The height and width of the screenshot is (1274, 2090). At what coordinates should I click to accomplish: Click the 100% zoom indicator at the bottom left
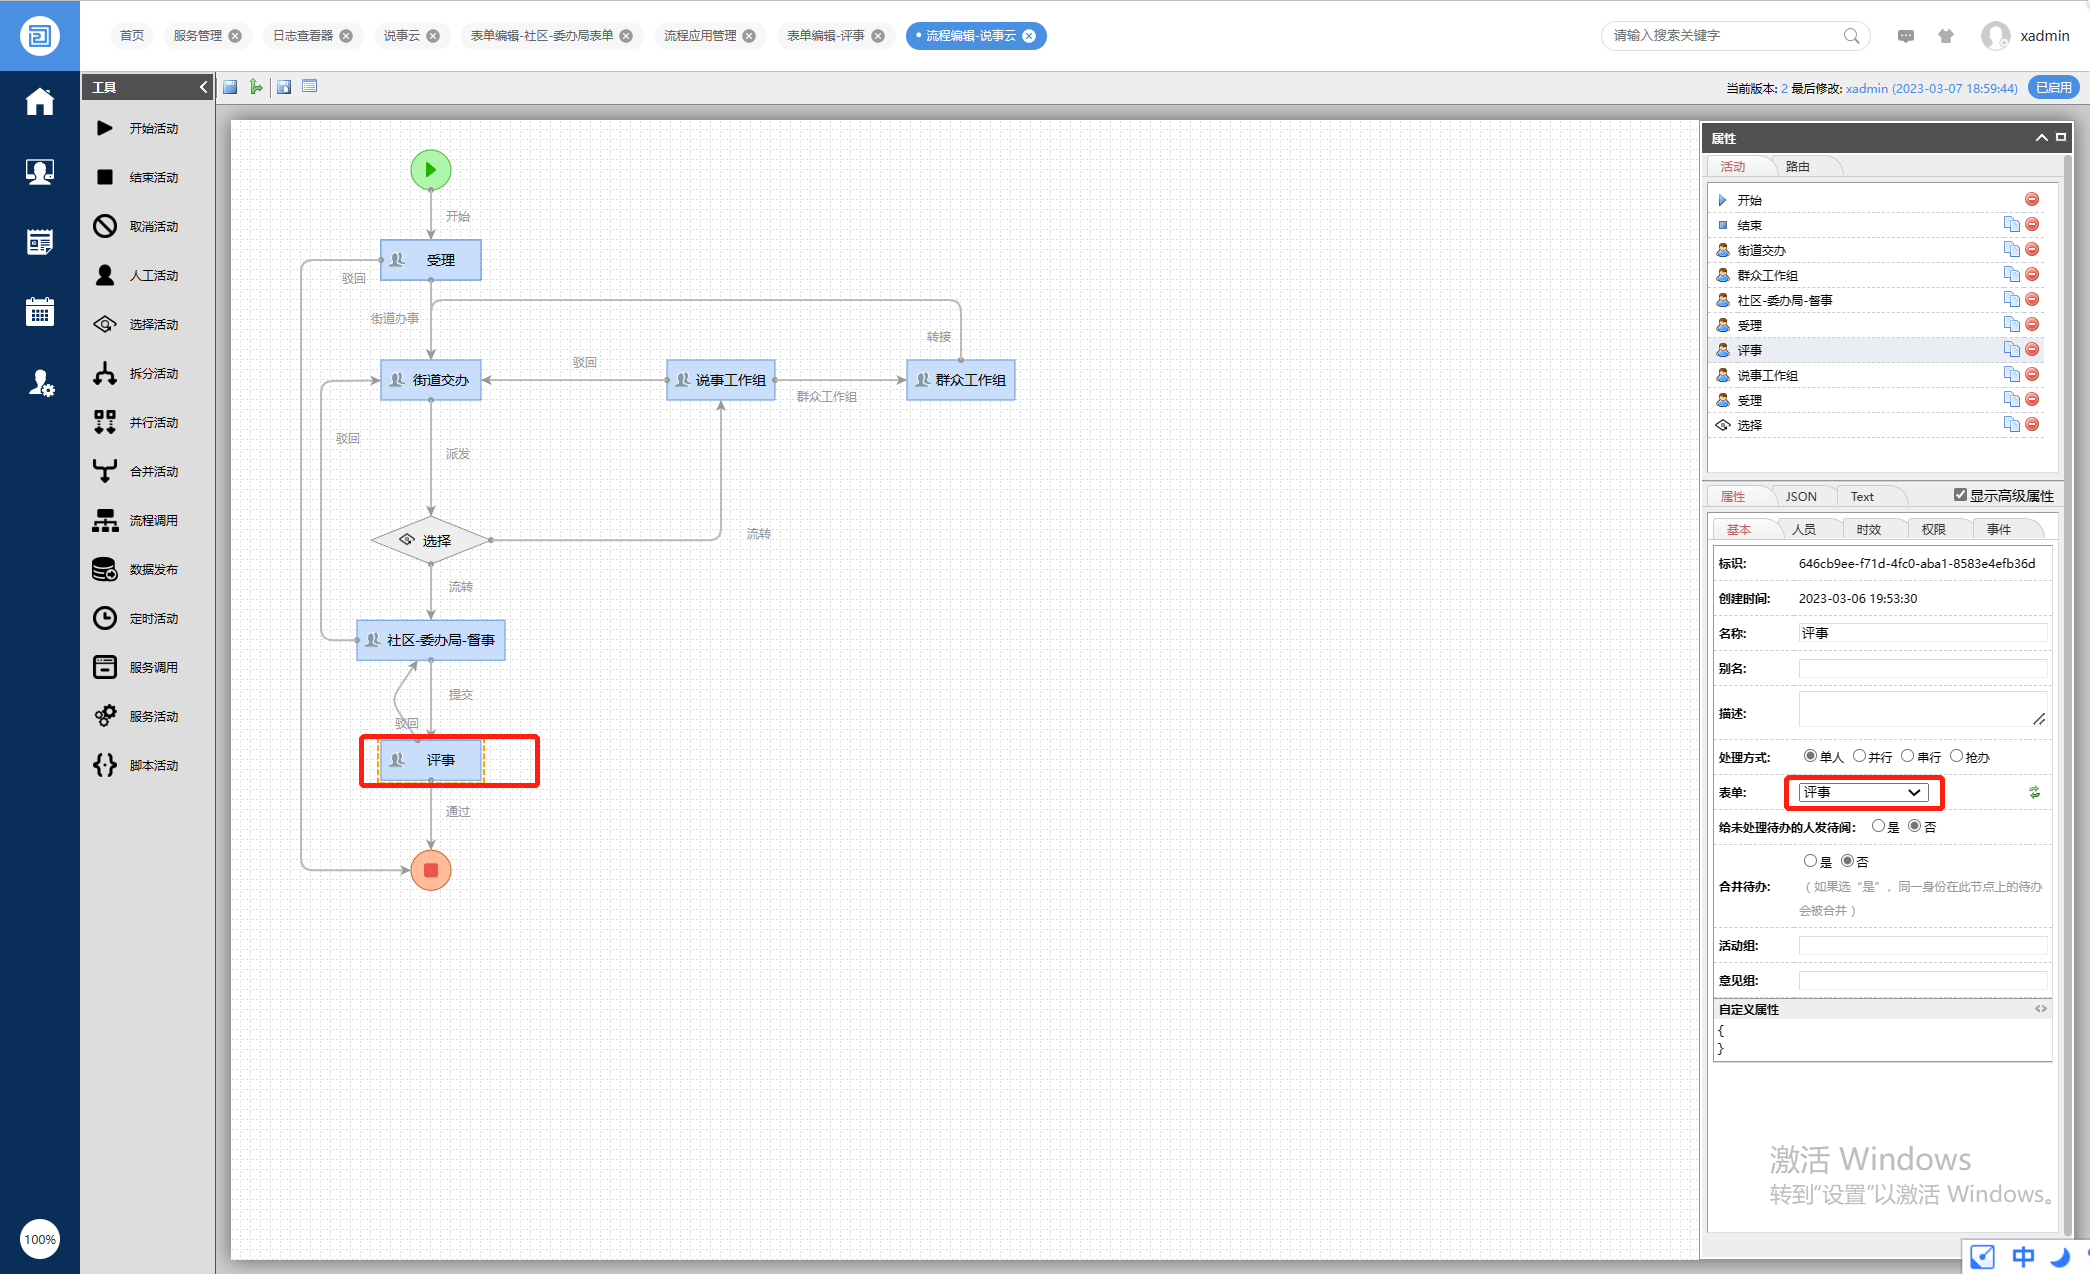pos(40,1239)
